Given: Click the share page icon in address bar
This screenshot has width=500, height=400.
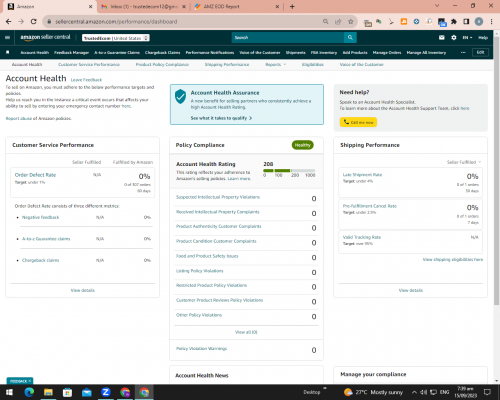Looking at the screenshot, I should coord(338,21).
